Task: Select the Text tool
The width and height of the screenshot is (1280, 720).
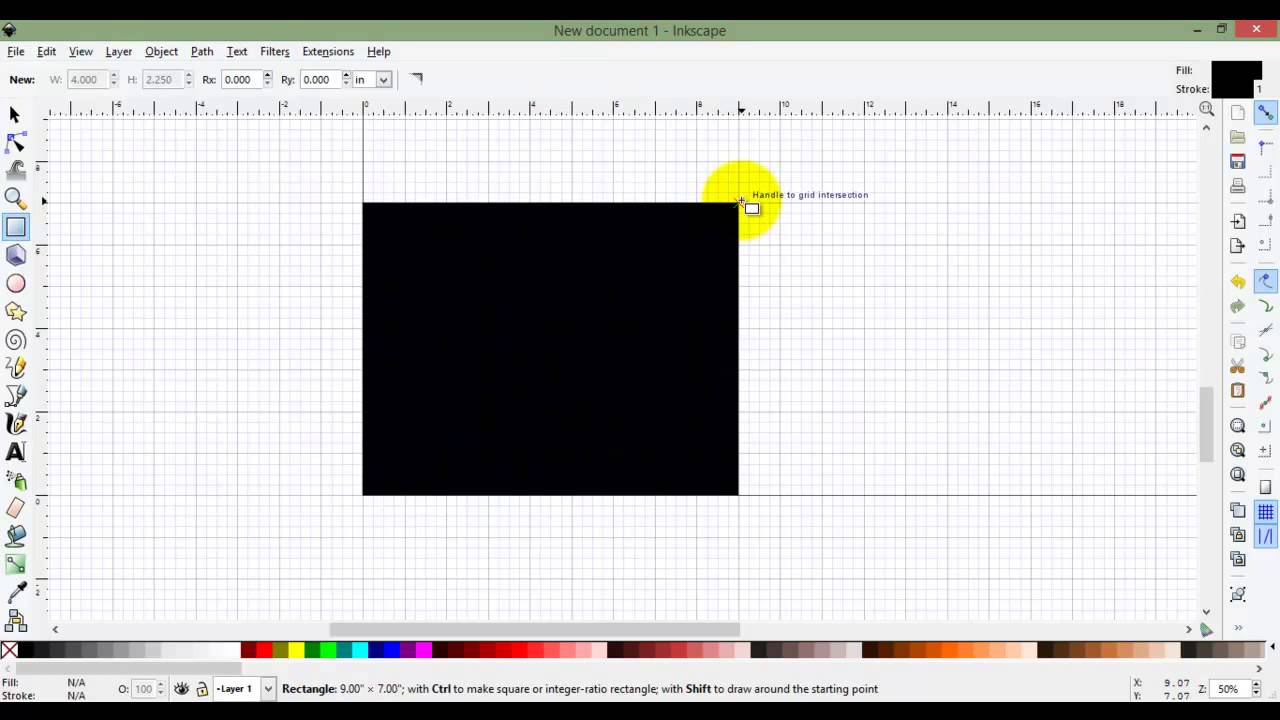Action: tap(15, 452)
